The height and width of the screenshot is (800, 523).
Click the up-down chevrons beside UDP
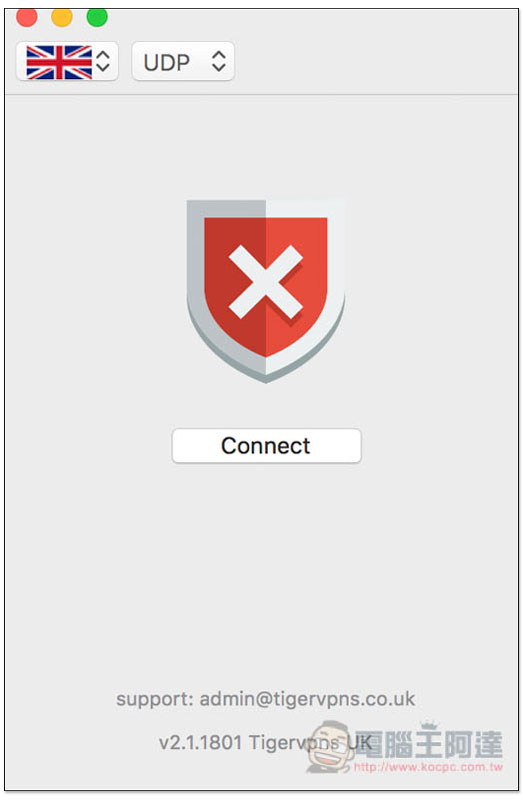[219, 62]
